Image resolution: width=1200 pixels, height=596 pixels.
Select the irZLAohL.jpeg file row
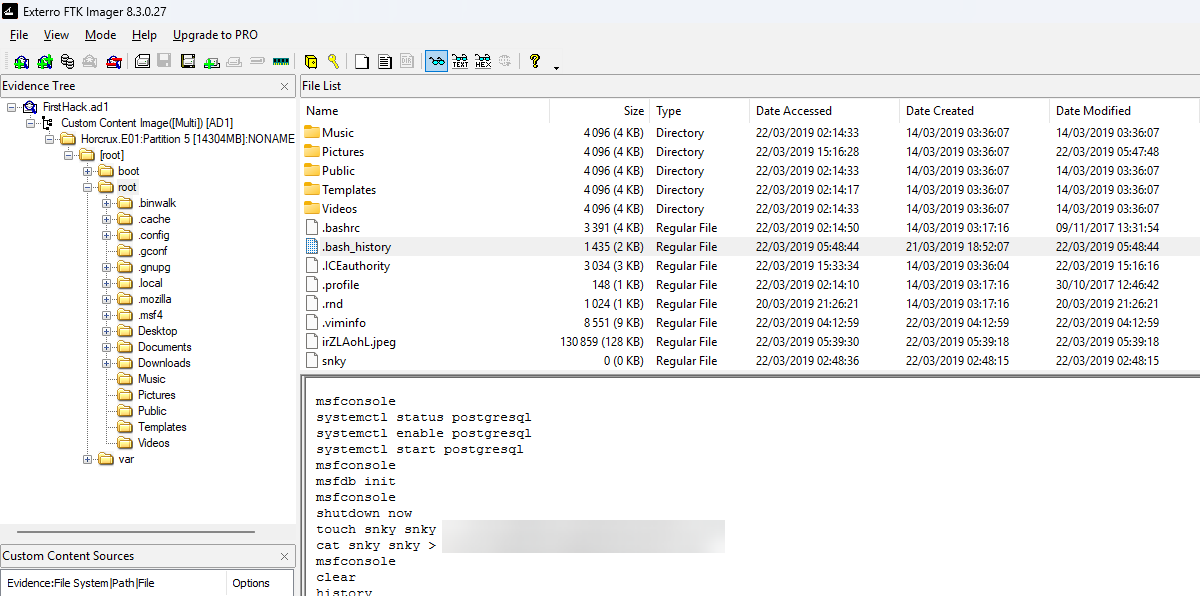[x=750, y=342]
